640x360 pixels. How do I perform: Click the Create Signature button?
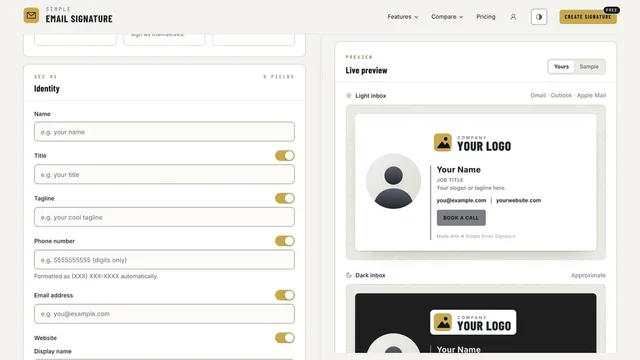pyautogui.click(x=588, y=17)
